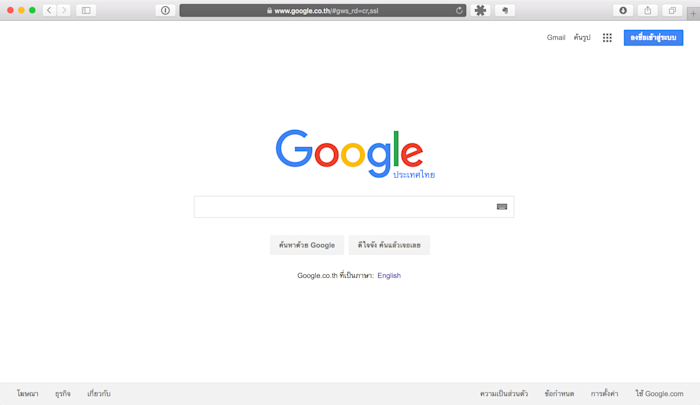The image size is (700, 405).
Task: Click the blue sign-in button
Action: click(x=653, y=38)
